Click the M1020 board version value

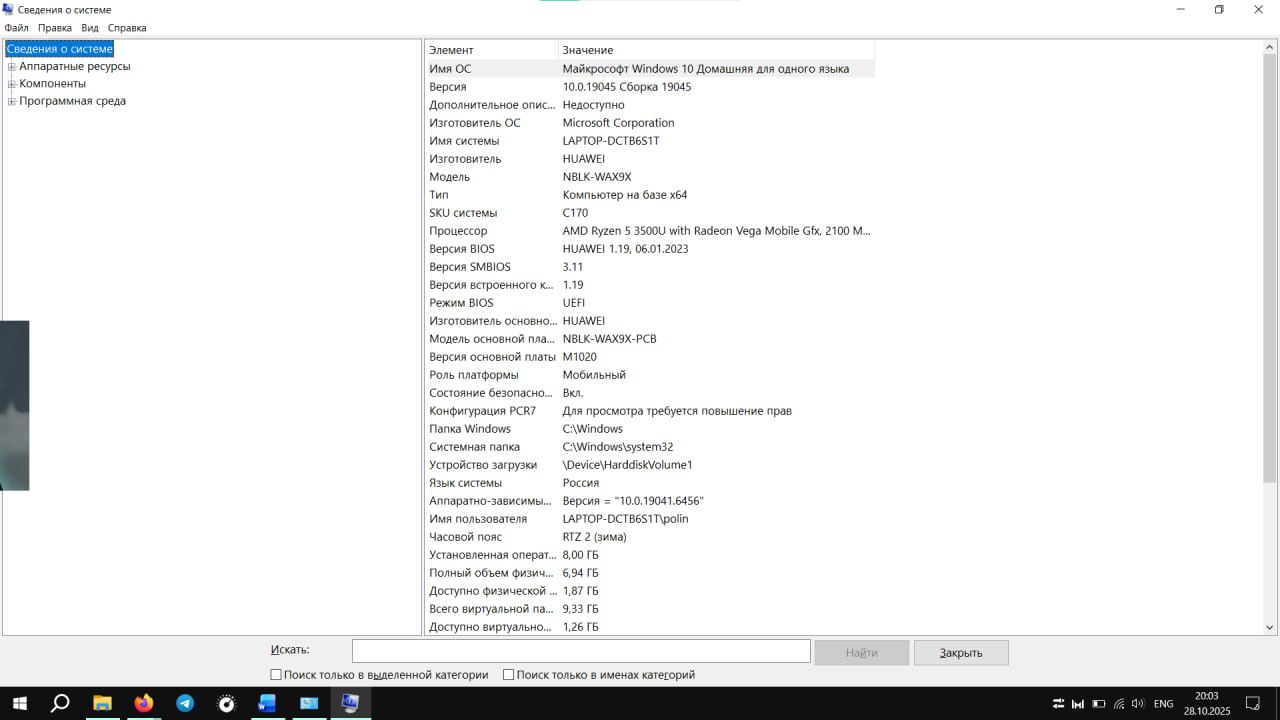[x=580, y=357]
